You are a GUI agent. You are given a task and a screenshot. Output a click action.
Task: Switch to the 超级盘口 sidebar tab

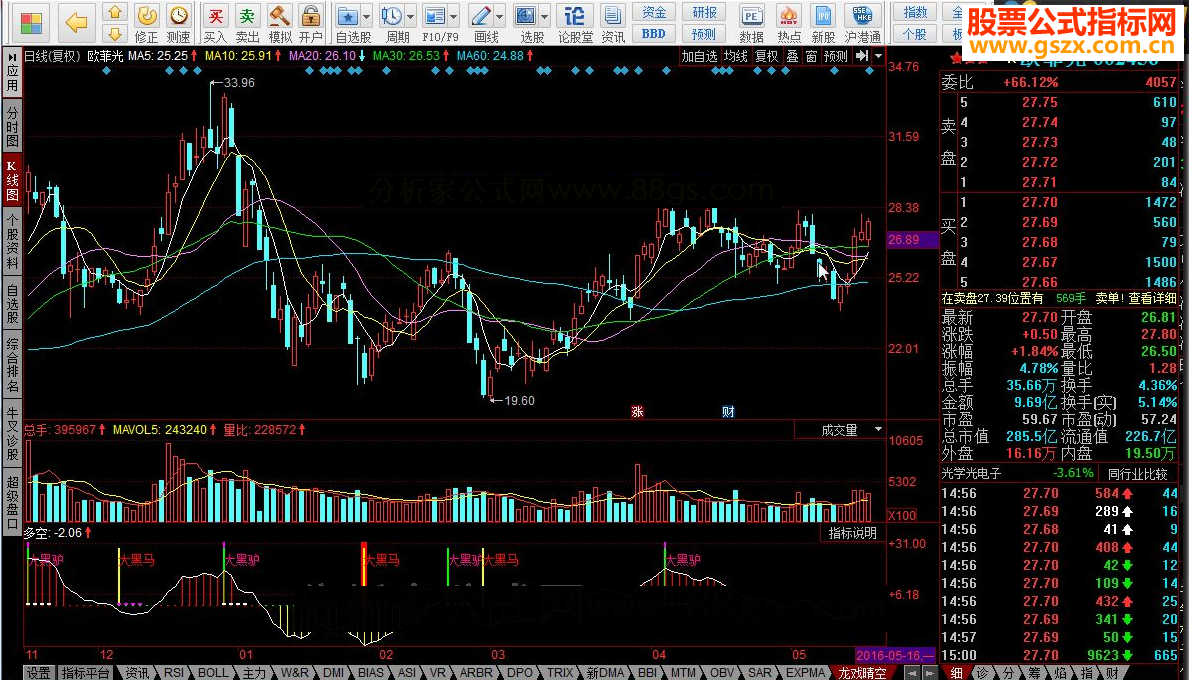pyautogui.click(x=12, y=503)
